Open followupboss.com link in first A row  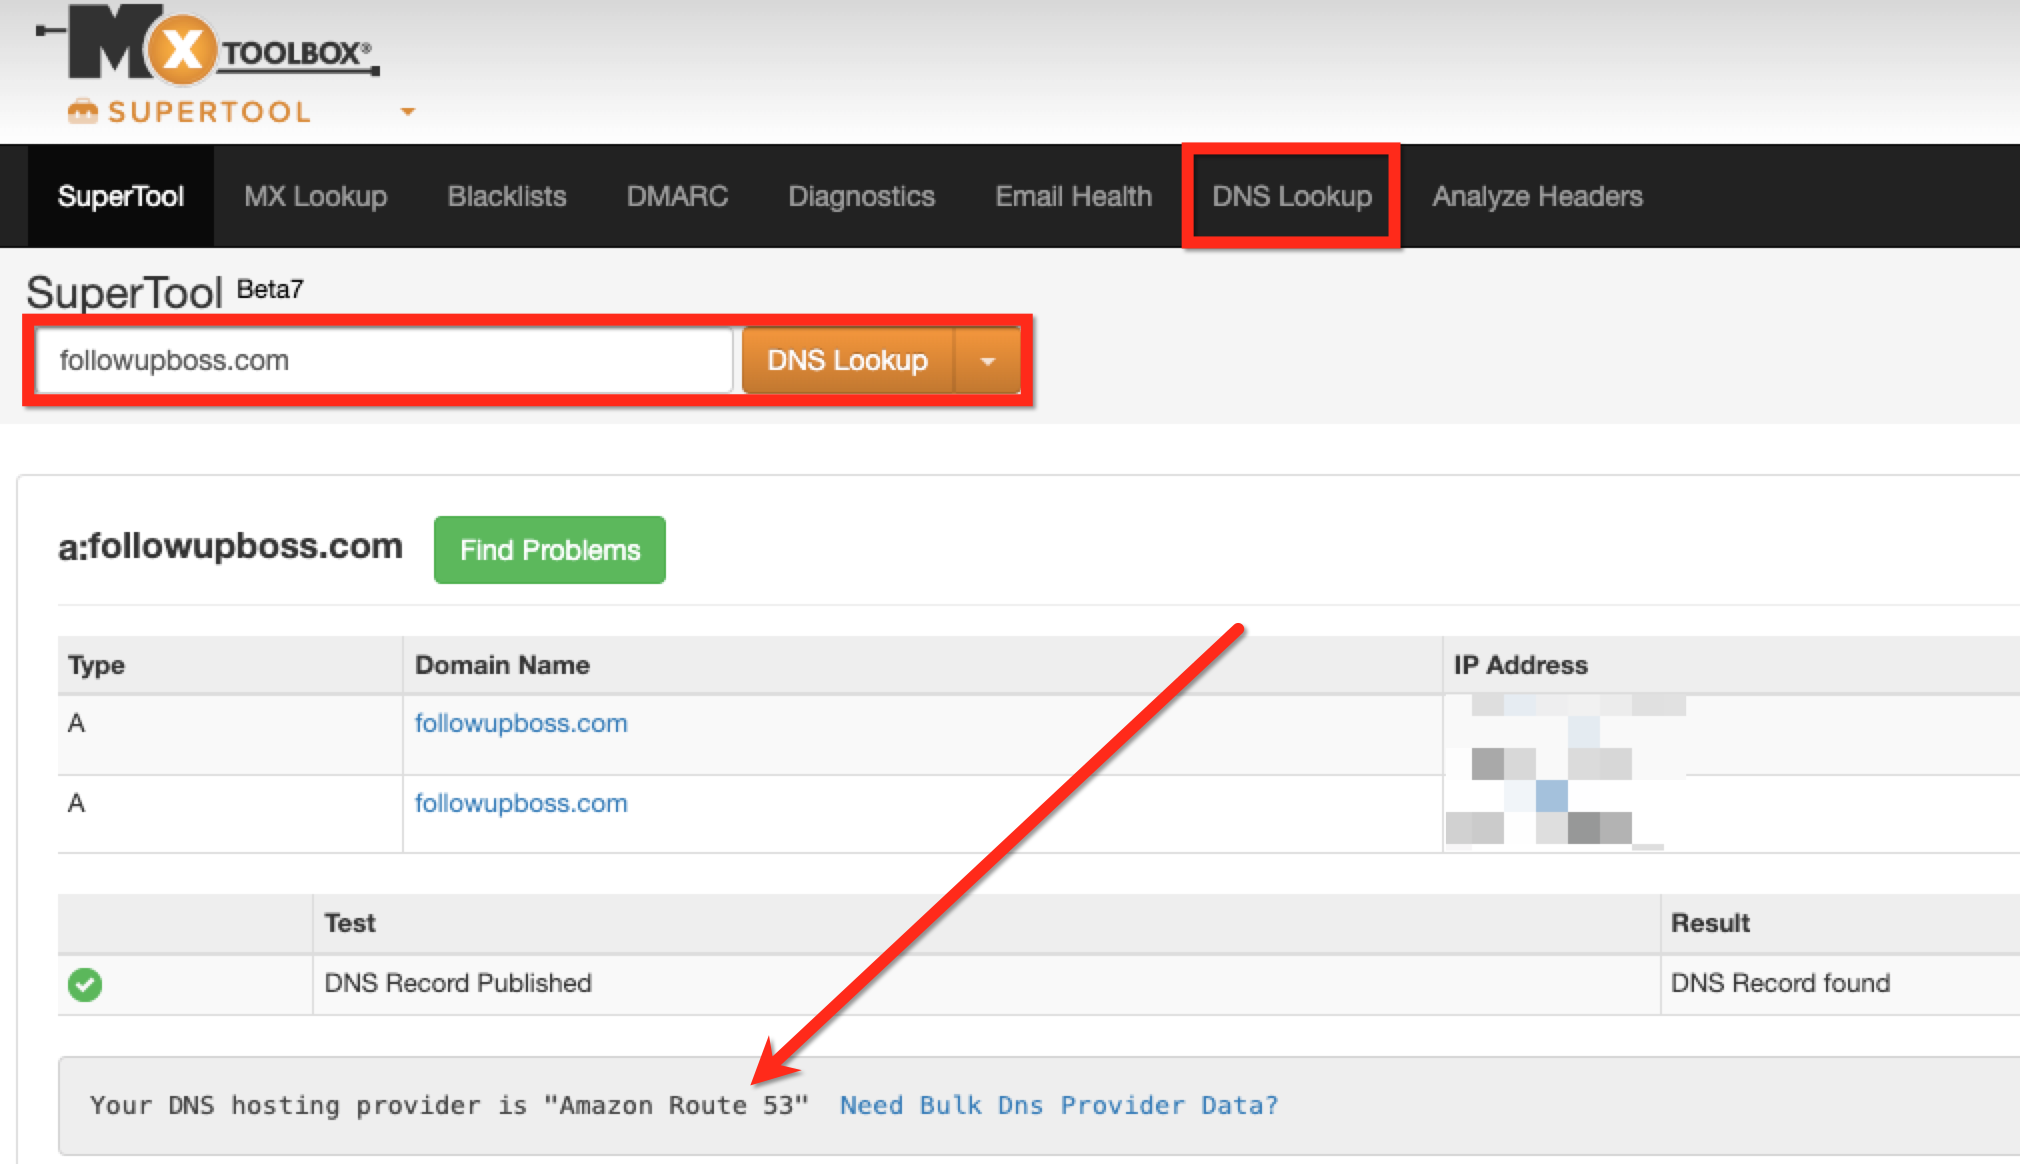521,723
